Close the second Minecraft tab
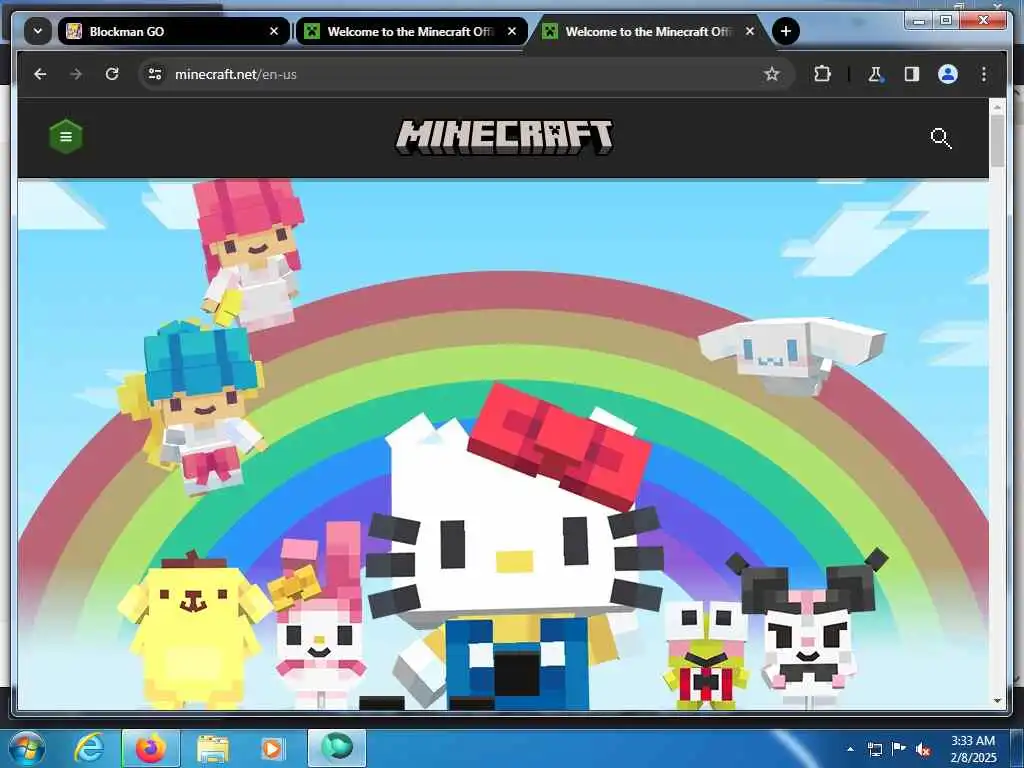 [x=512, y=31]
